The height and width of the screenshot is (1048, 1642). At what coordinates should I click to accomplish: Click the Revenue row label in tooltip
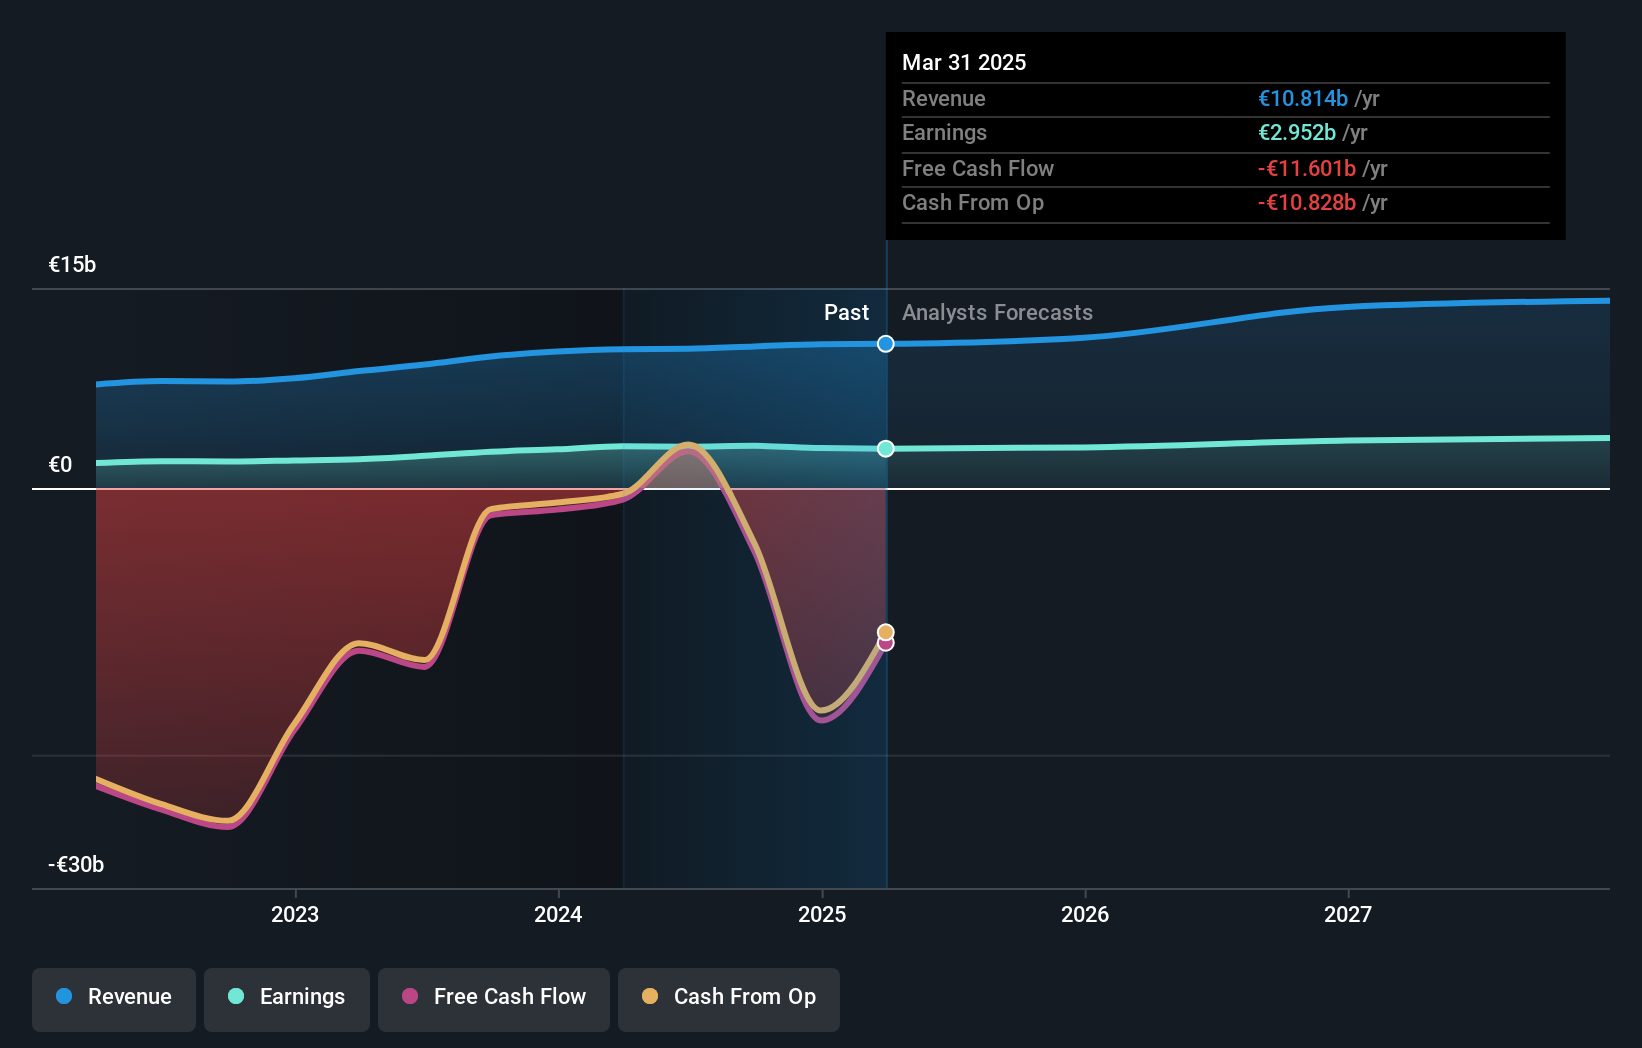[x=944, y=99]
